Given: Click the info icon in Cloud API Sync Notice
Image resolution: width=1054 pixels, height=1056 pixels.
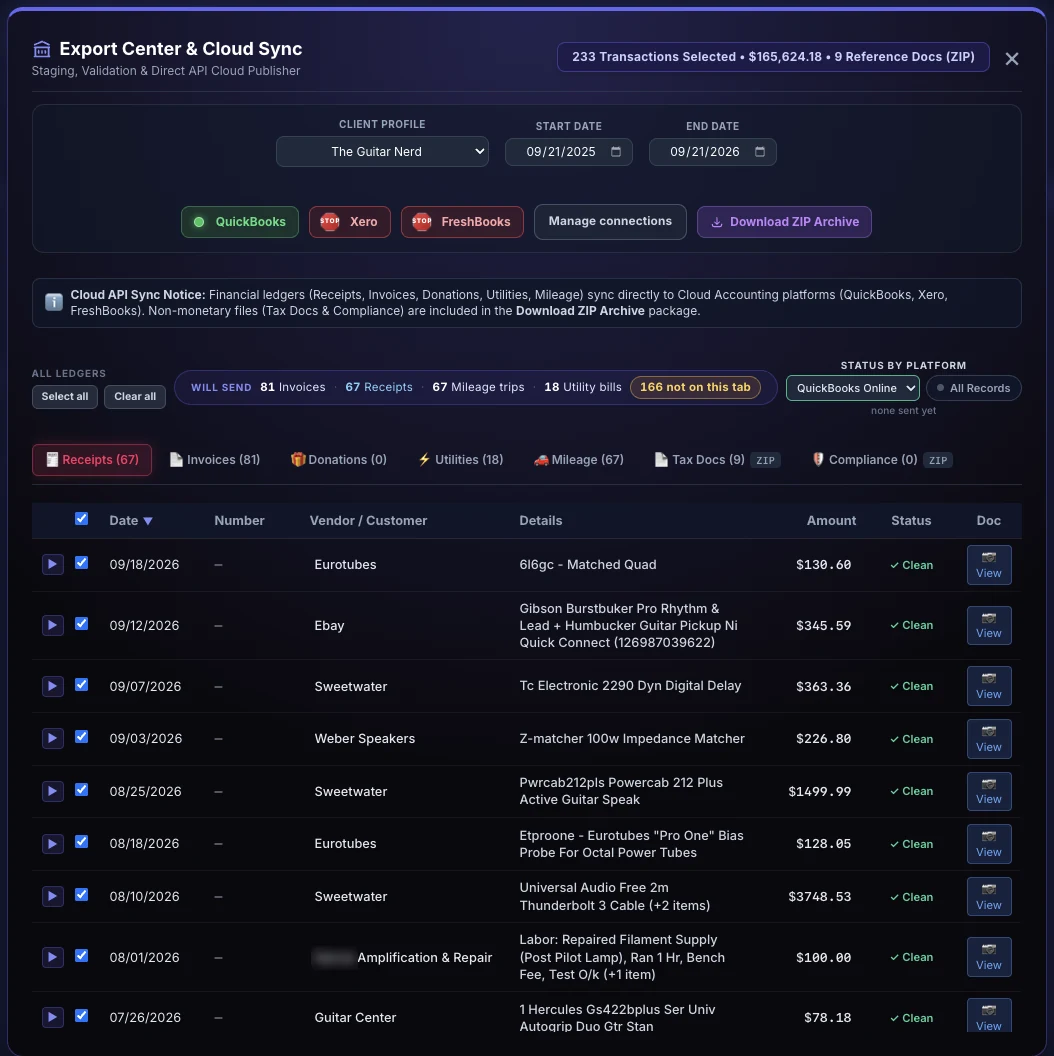Looking at the screenshot, I should point(54,302).
